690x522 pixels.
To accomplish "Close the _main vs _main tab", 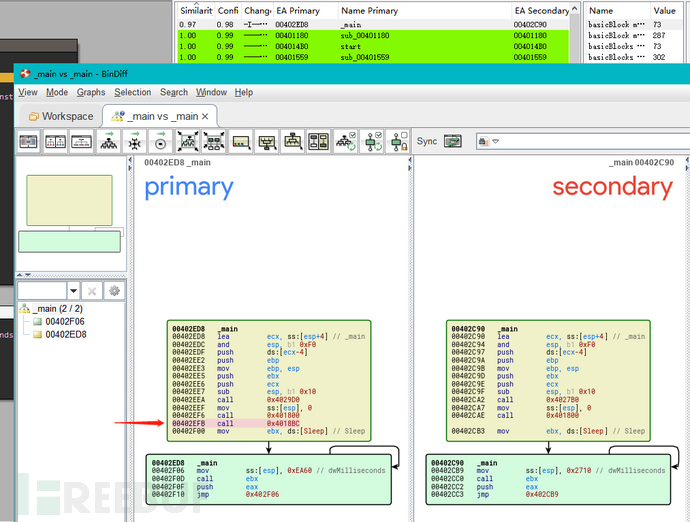I will click(x=205, y=117).
